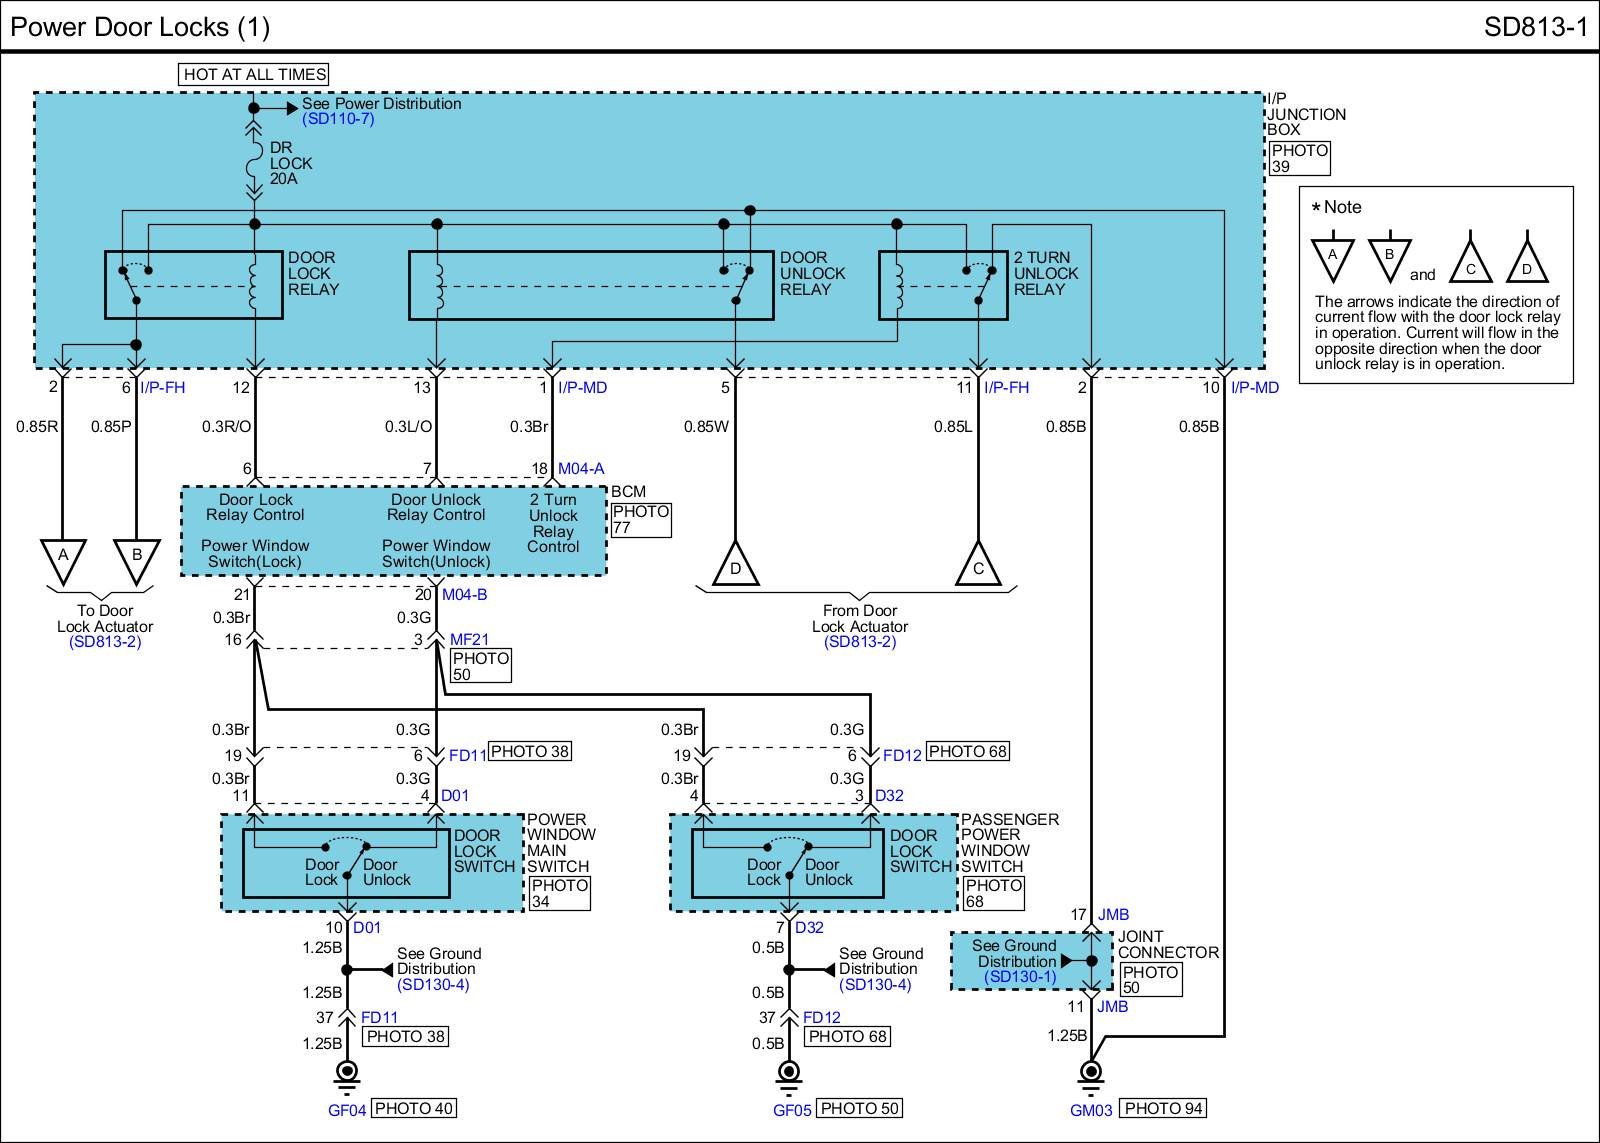Screen dimensions: 1600x1143
Task: Click the door lock switch in Passenger Power Window Switch
Action: 788,863
